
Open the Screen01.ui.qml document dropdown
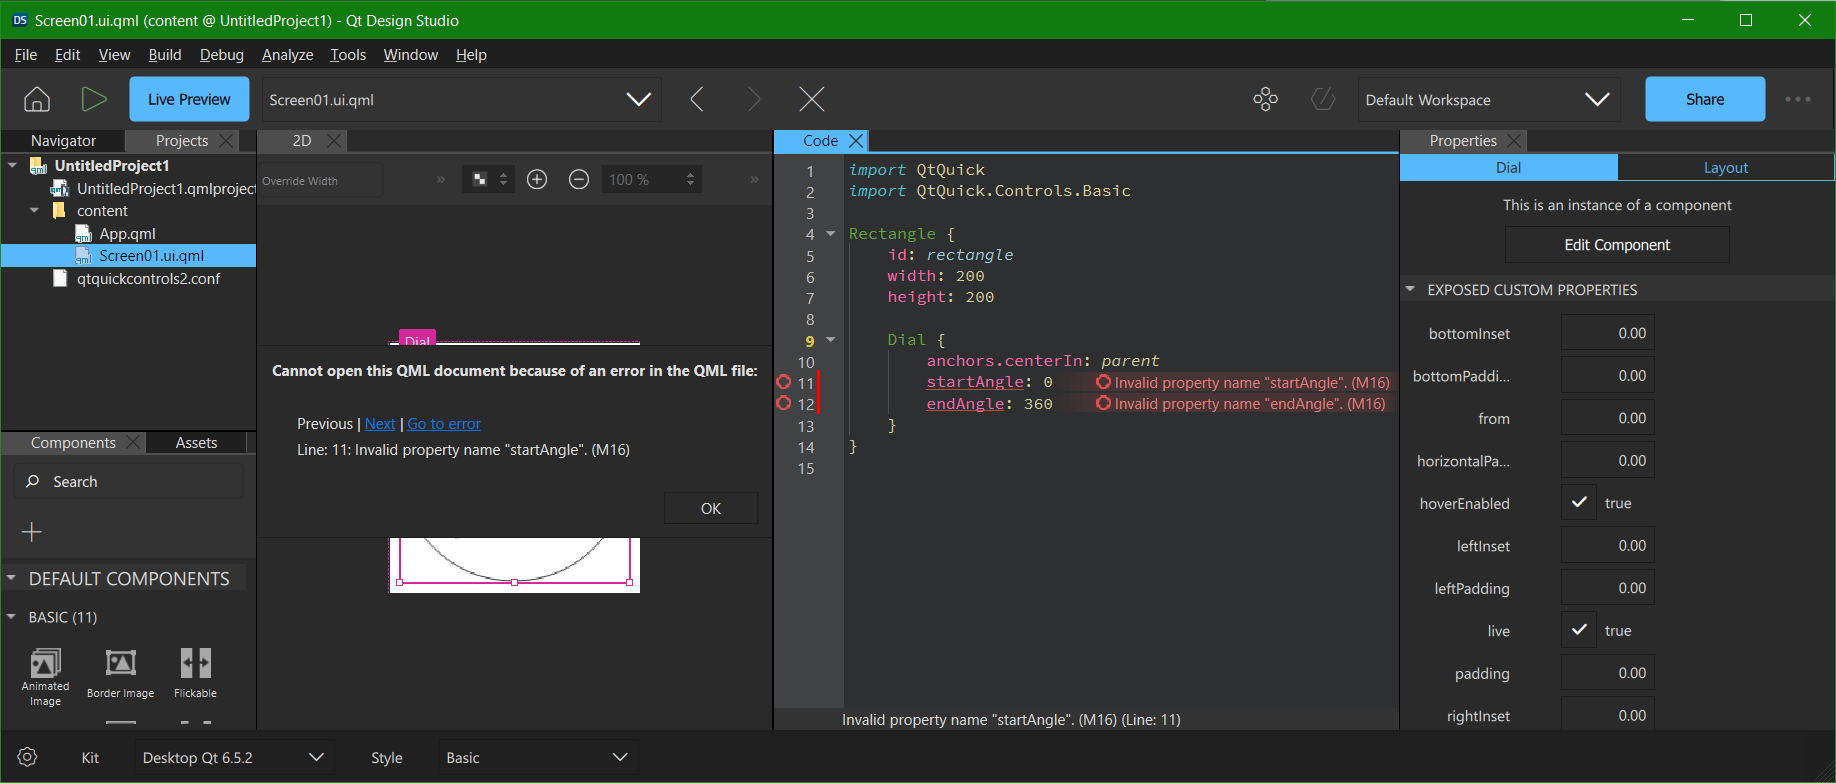pos(461,99)
